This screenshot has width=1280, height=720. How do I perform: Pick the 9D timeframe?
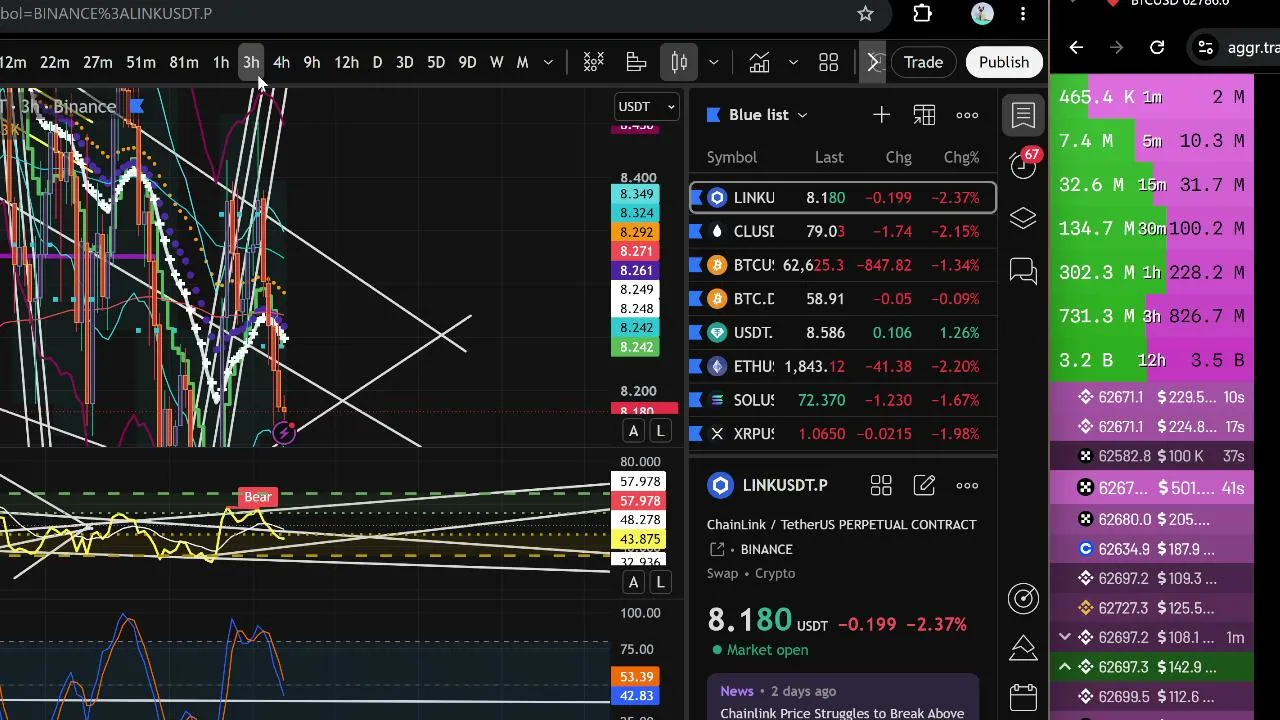pyautogui.click(x=467, y=63)
